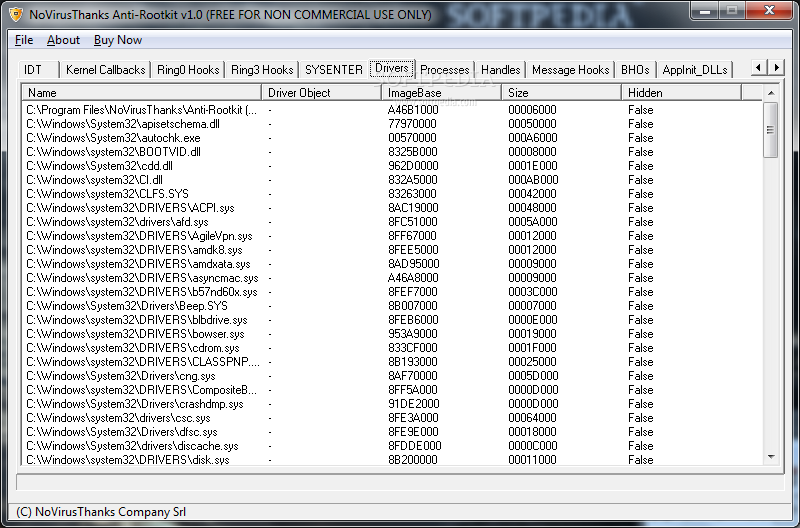Switch to the Handles tab
The width and height of the screenshot is (800, 528).
(501, 70)
